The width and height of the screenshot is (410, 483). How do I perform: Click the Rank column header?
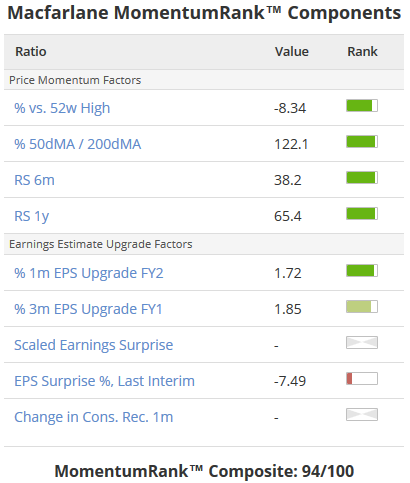[x=362, y=52]
